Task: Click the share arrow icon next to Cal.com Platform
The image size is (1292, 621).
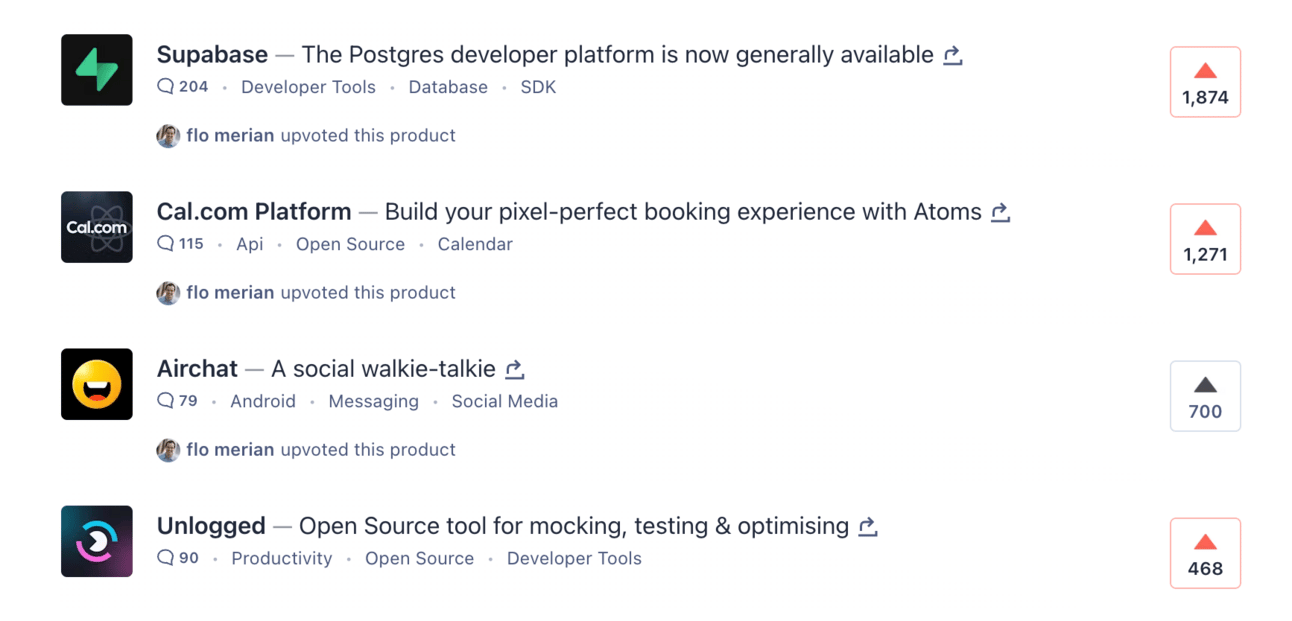Action: pyautogui.click(x=1000, y=212)
